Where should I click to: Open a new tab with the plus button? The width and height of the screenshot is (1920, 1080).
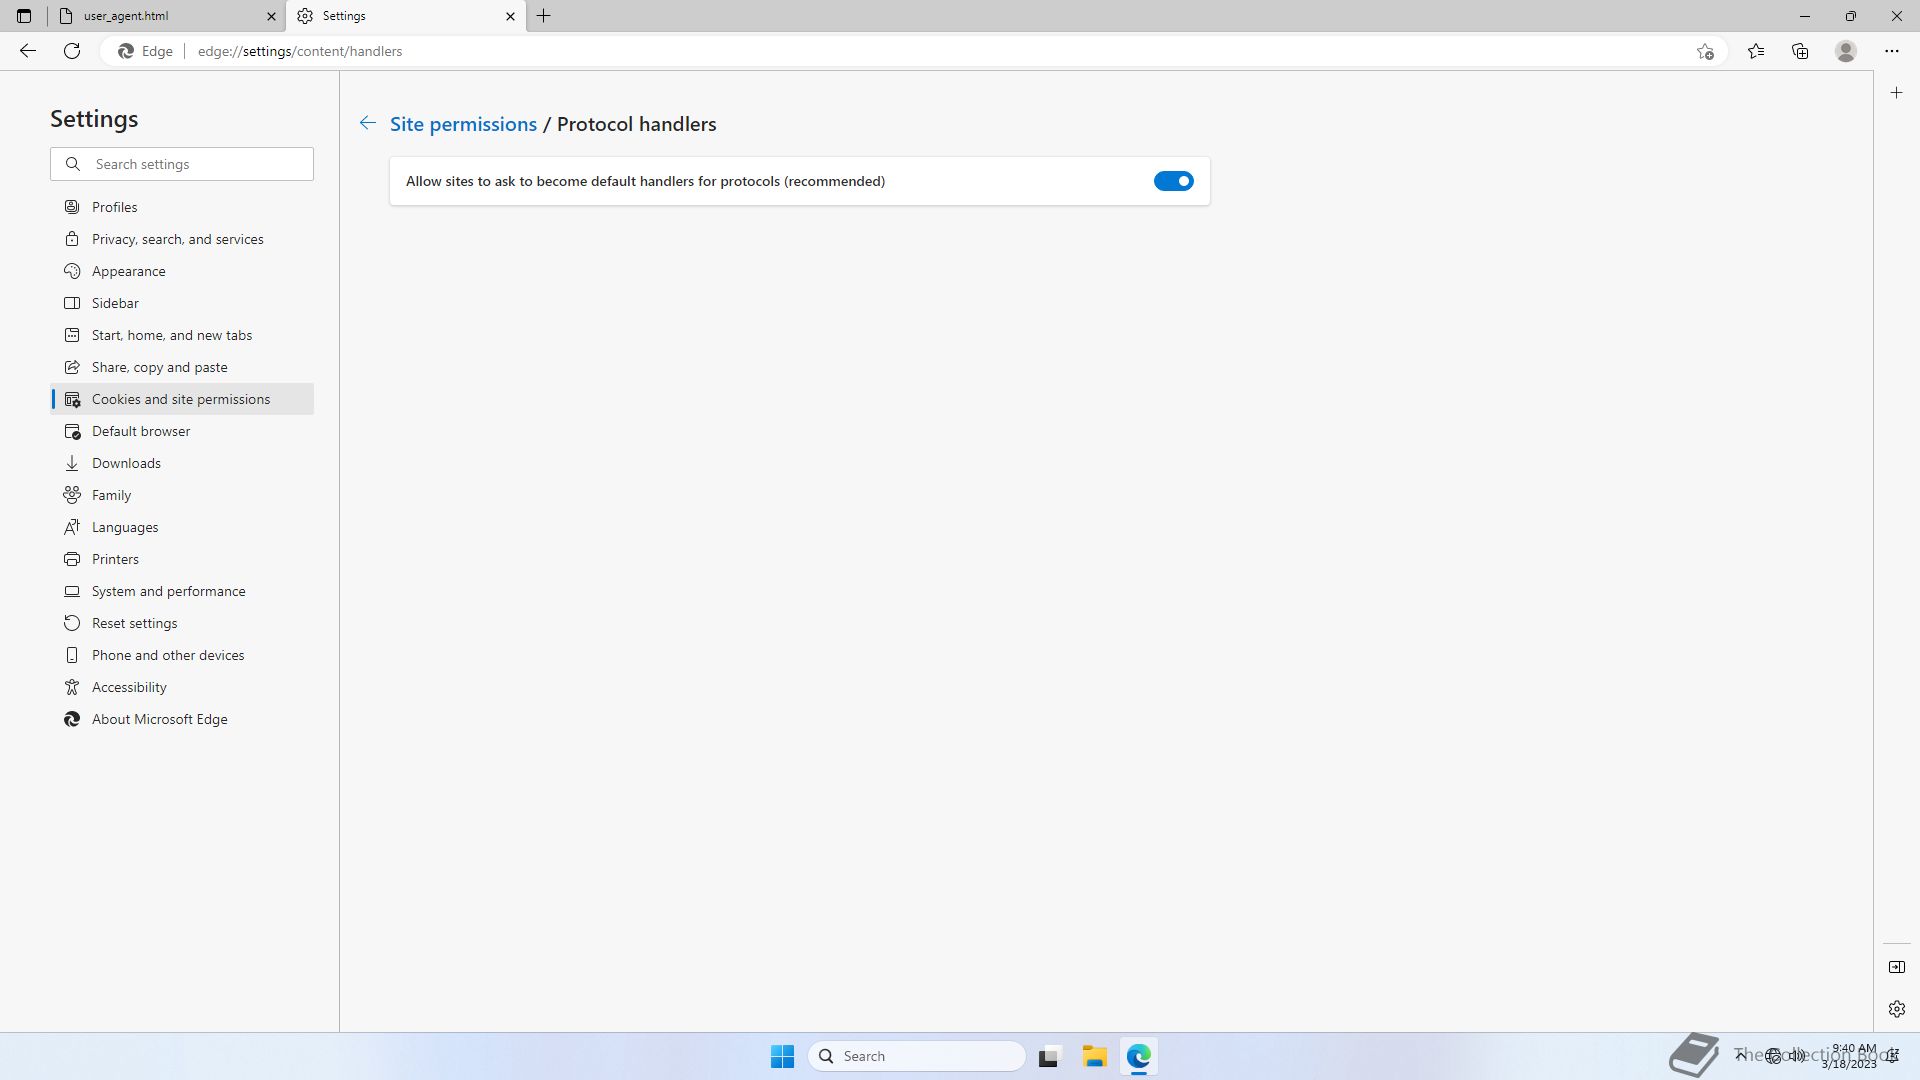(544, 16)
